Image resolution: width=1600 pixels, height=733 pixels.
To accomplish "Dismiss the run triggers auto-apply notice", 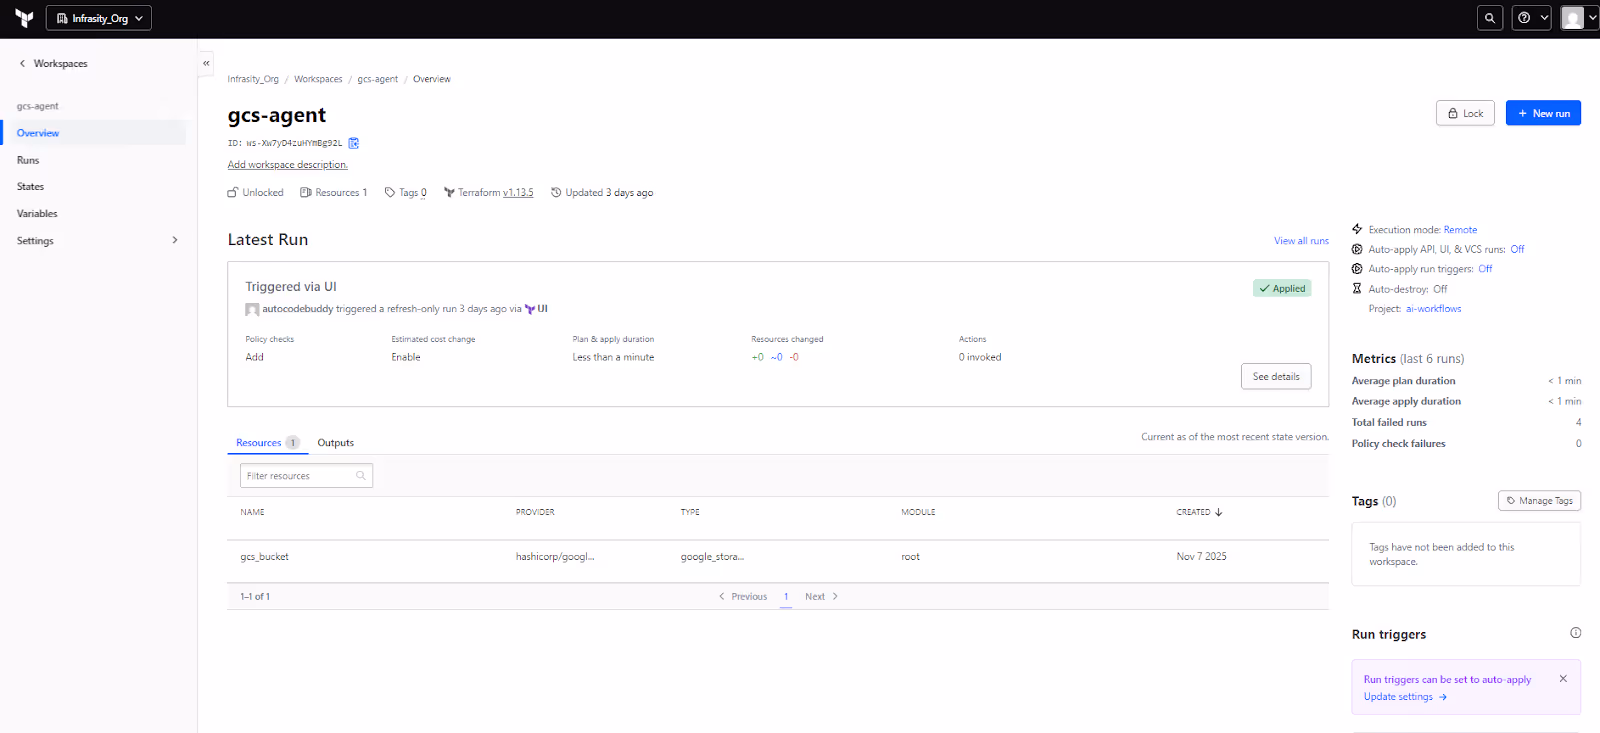I will click(1563, 679).
